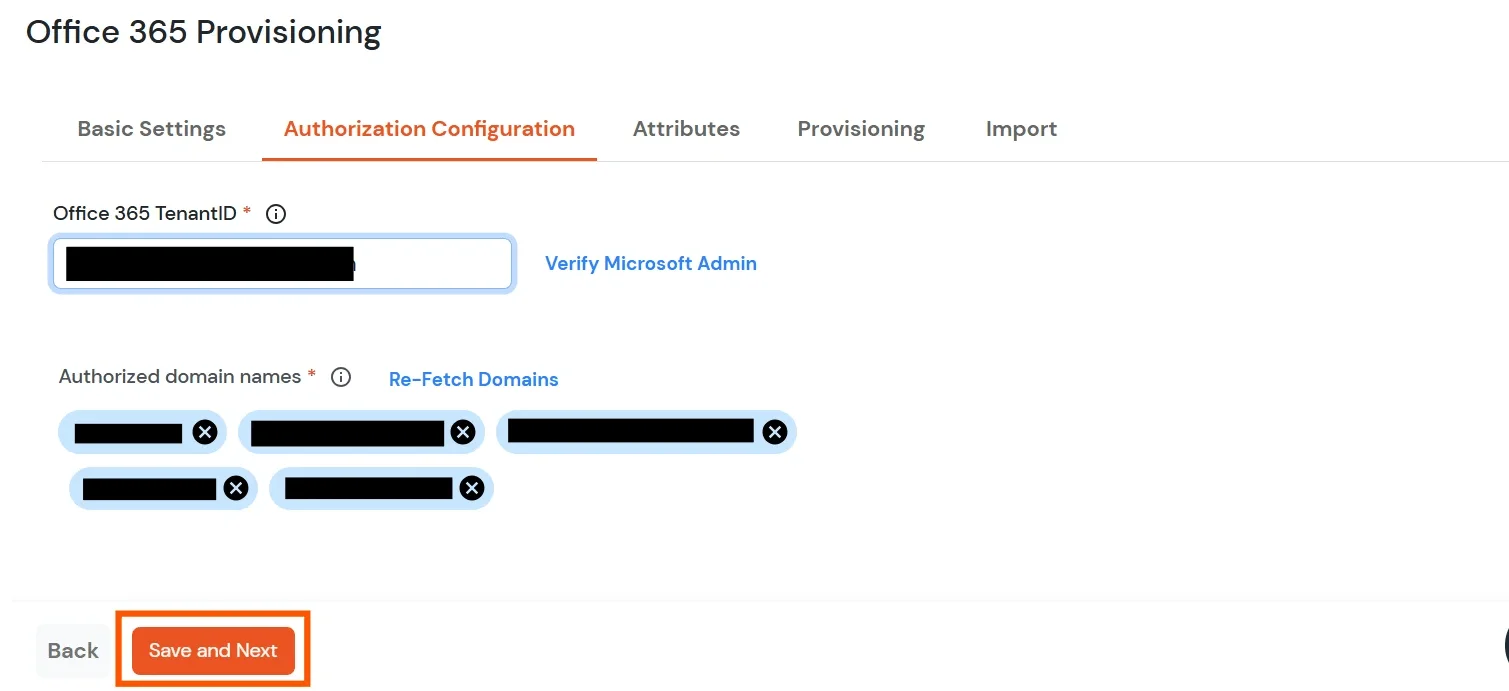Remove the leftmost domain in the second row
This screenshot has width=1509, height=691.
(236, 488)
